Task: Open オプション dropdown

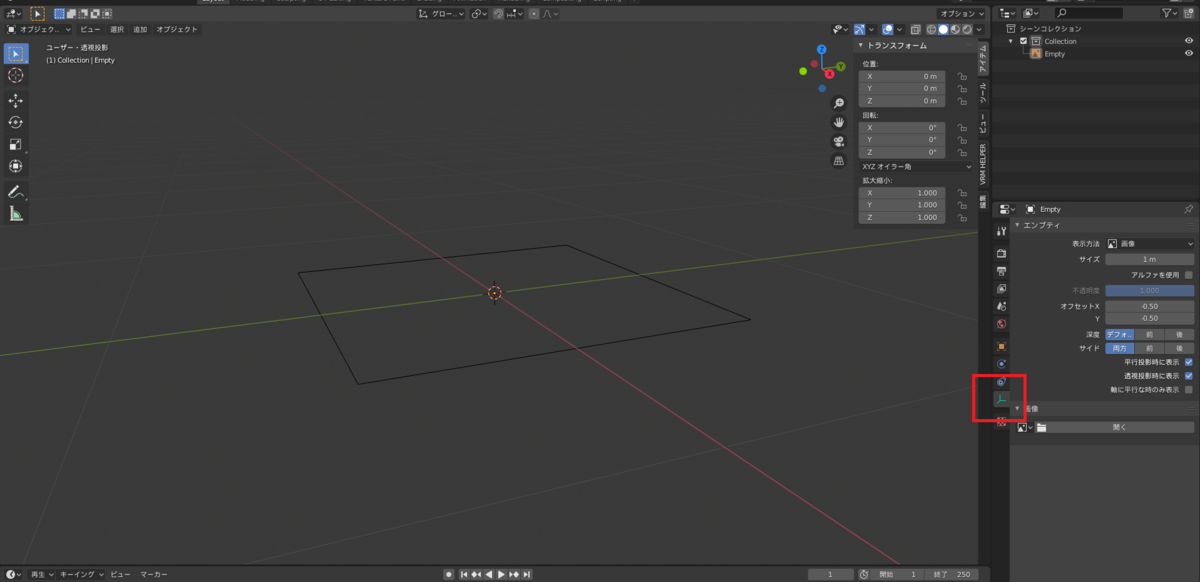Action: pyautogui.click(x=962, y=13)
